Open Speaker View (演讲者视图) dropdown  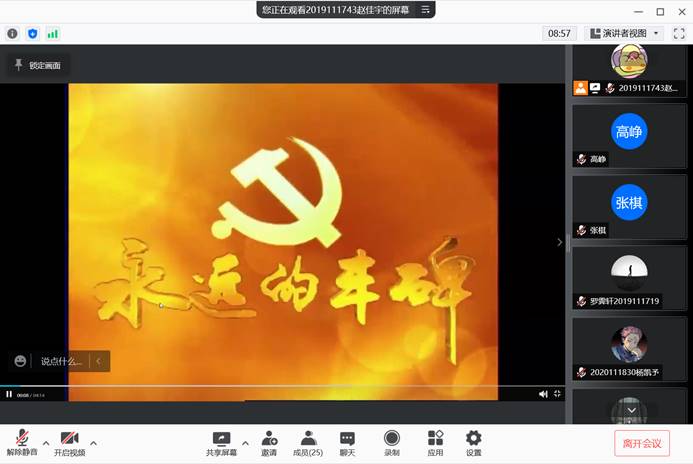tap(626, 33)
